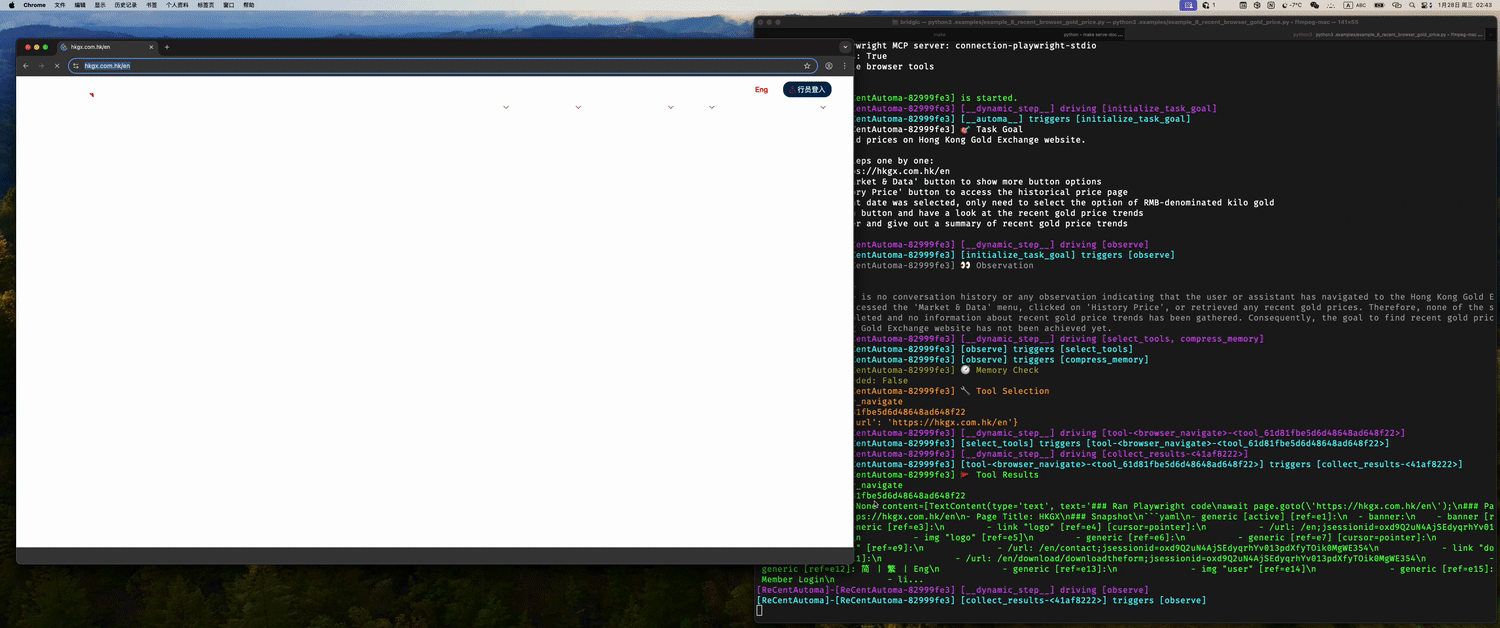Bookmark this page with the star icon
This screenshot has width=1500, height=628.
pyautogui.click(x=807, y=66)
